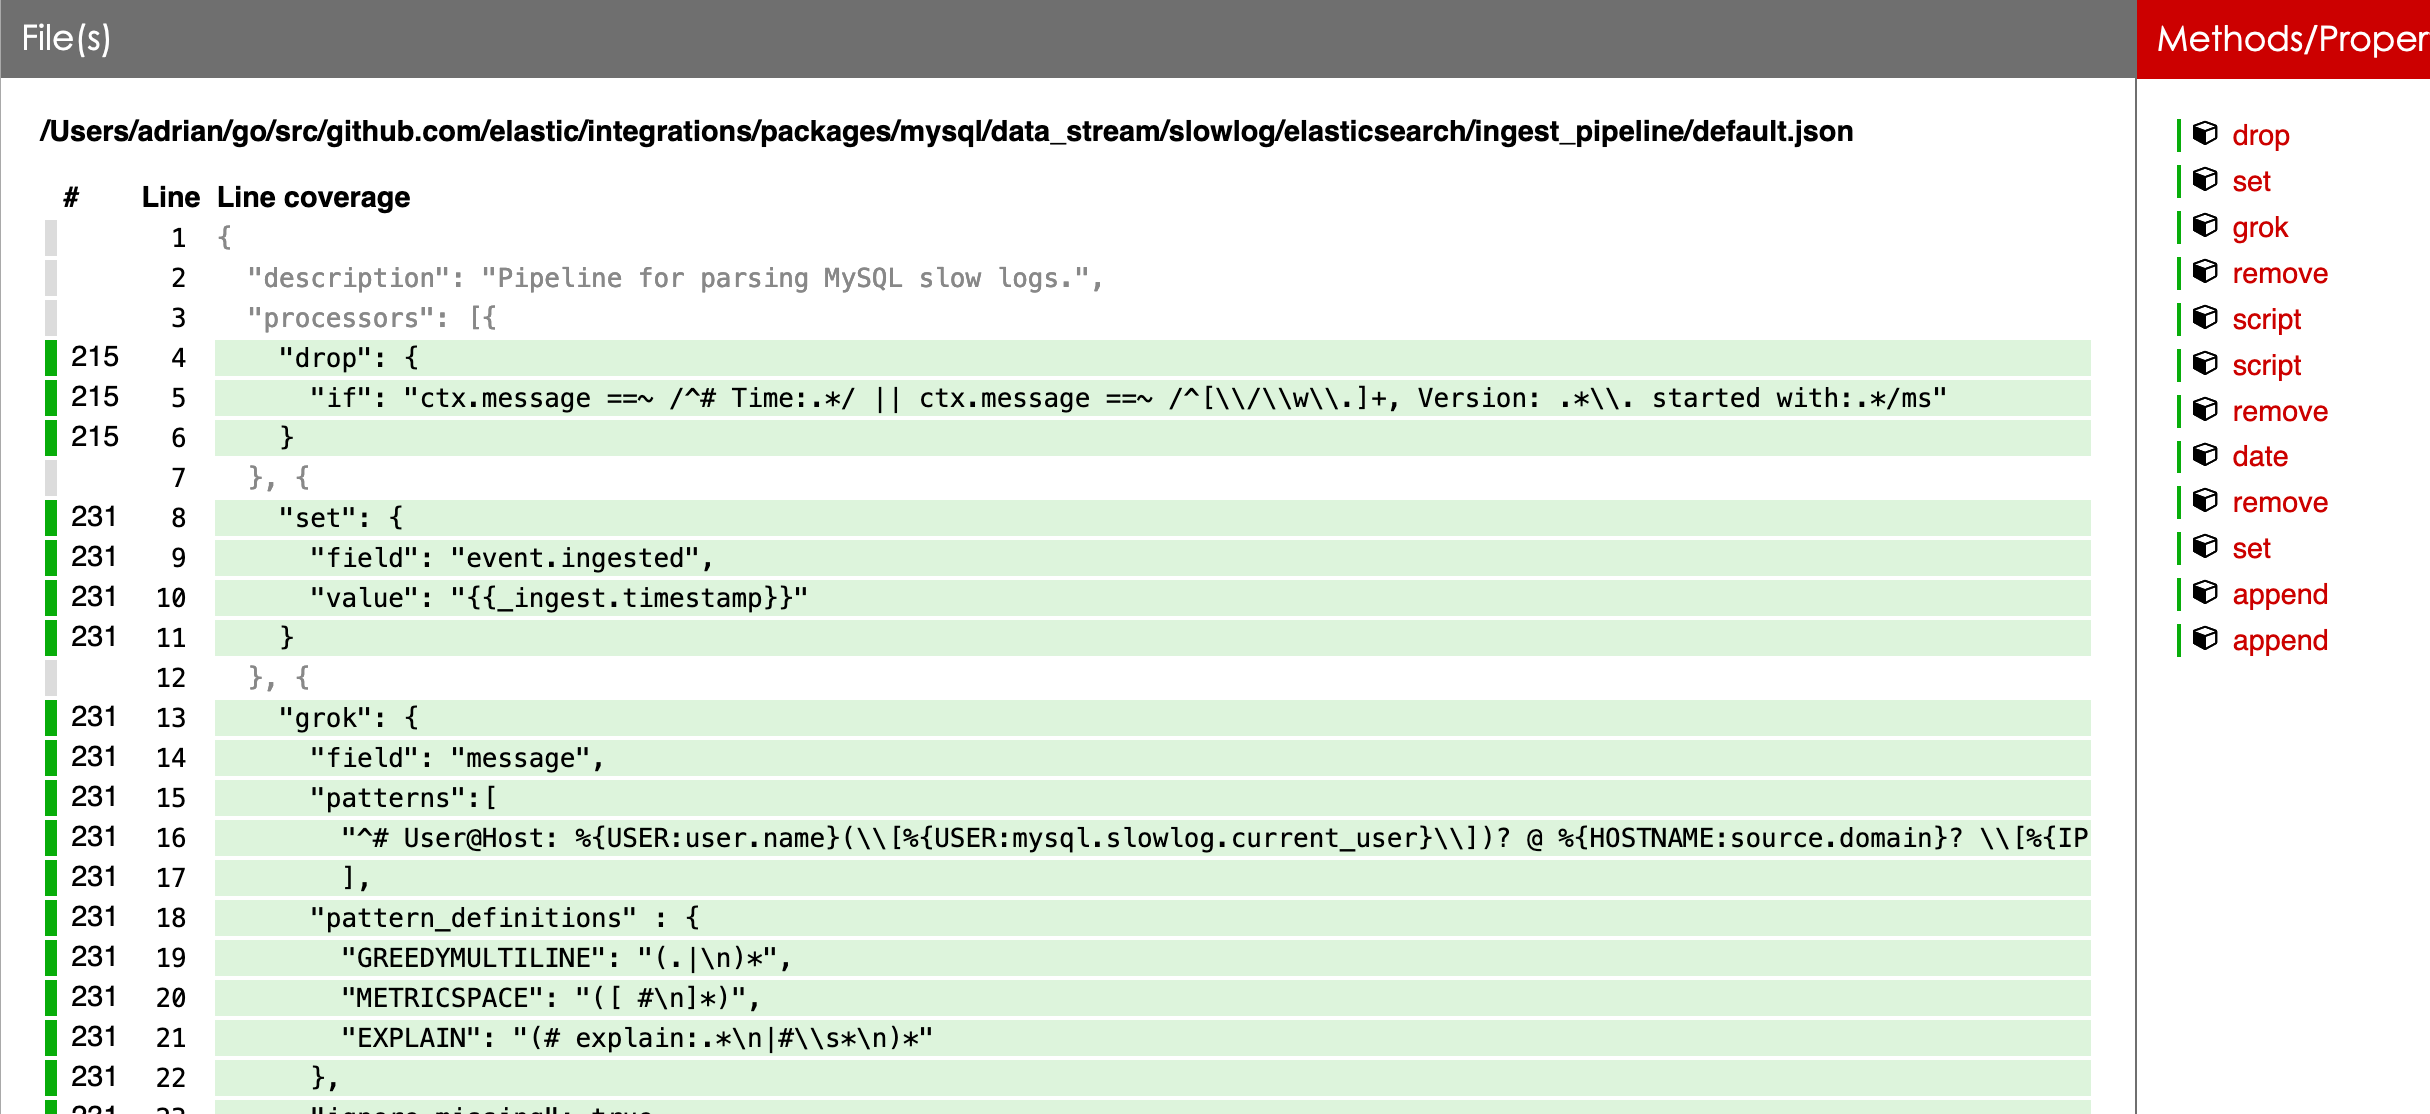Click the cube icon beside first set
The width and height of the screenshot is (2430, 1114).
pyautogui.click(x=2205, y=180)
